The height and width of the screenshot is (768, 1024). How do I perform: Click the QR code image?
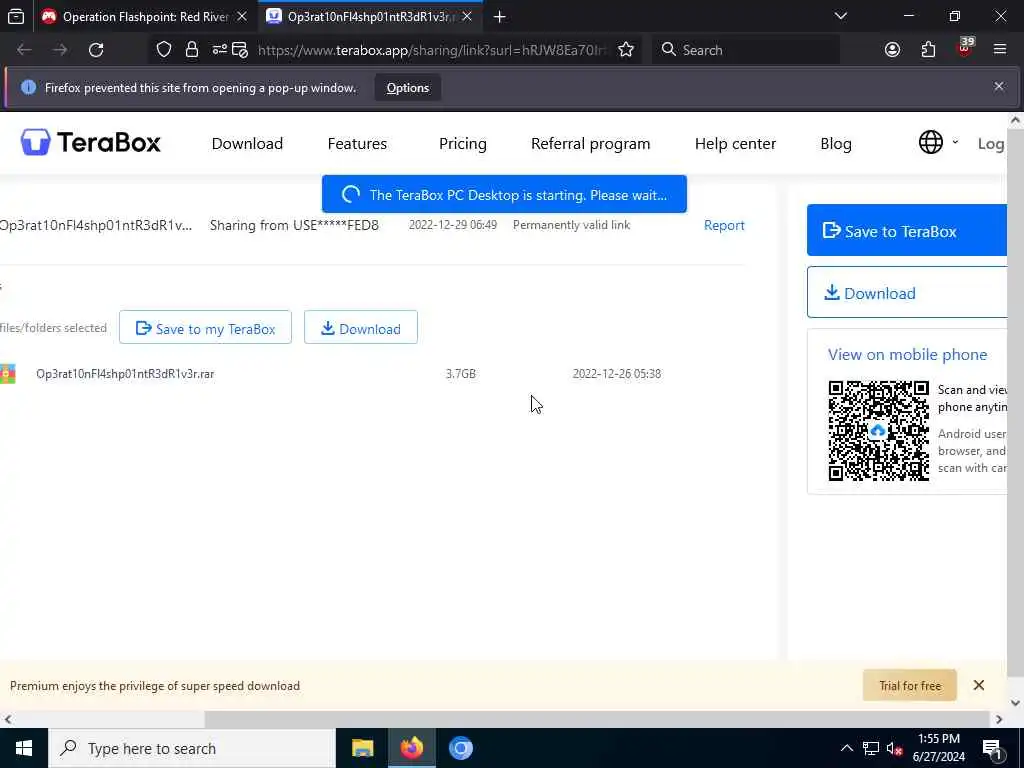click(x=878, y=430)
